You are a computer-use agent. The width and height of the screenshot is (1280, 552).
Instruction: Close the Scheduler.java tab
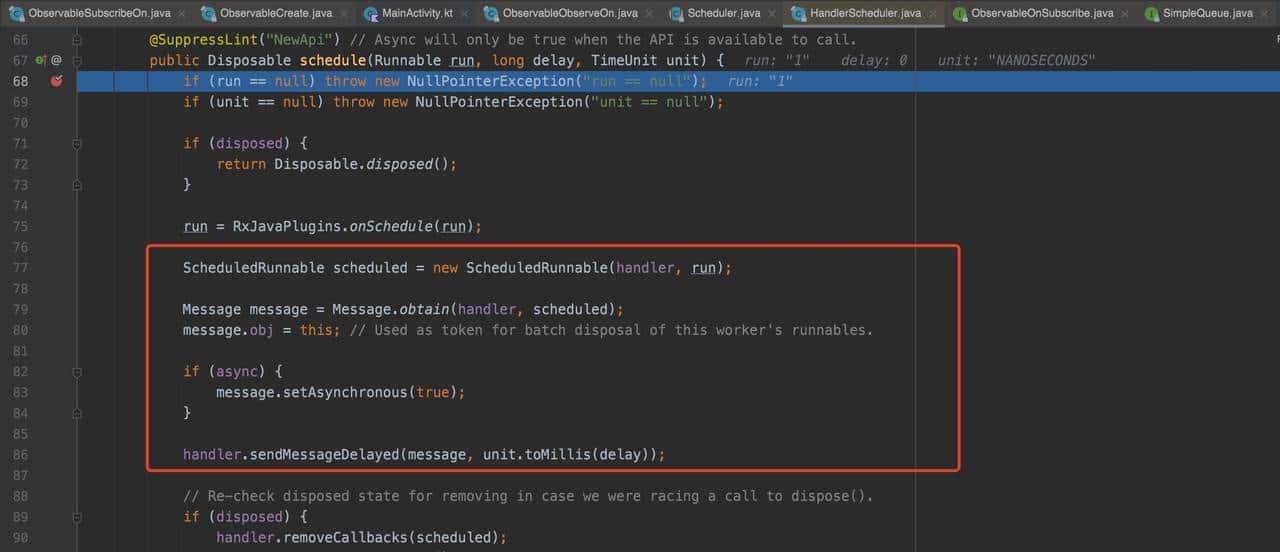[x=773, y=14]
